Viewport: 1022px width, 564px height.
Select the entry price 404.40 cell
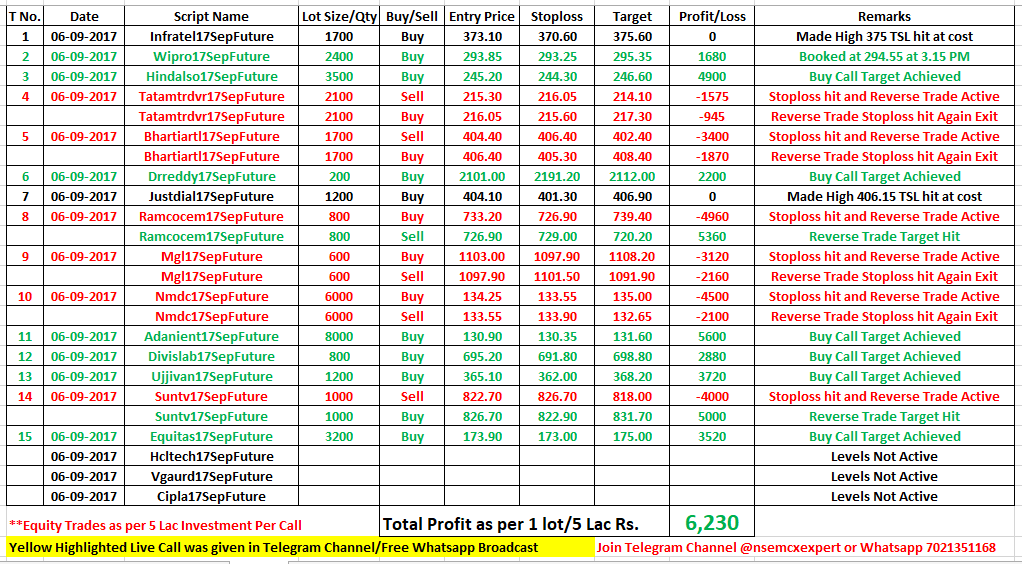coord(482,136)
